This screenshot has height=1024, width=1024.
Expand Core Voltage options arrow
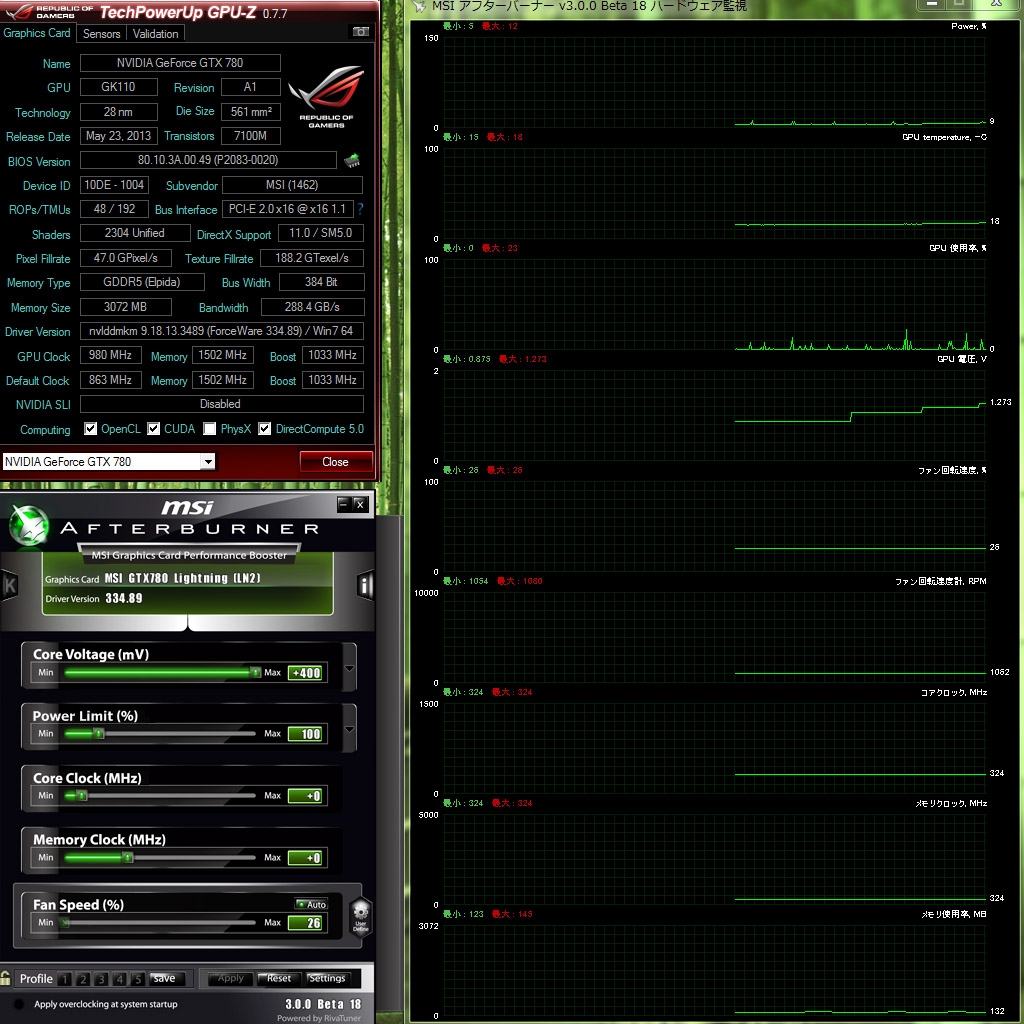pos(349,668)
